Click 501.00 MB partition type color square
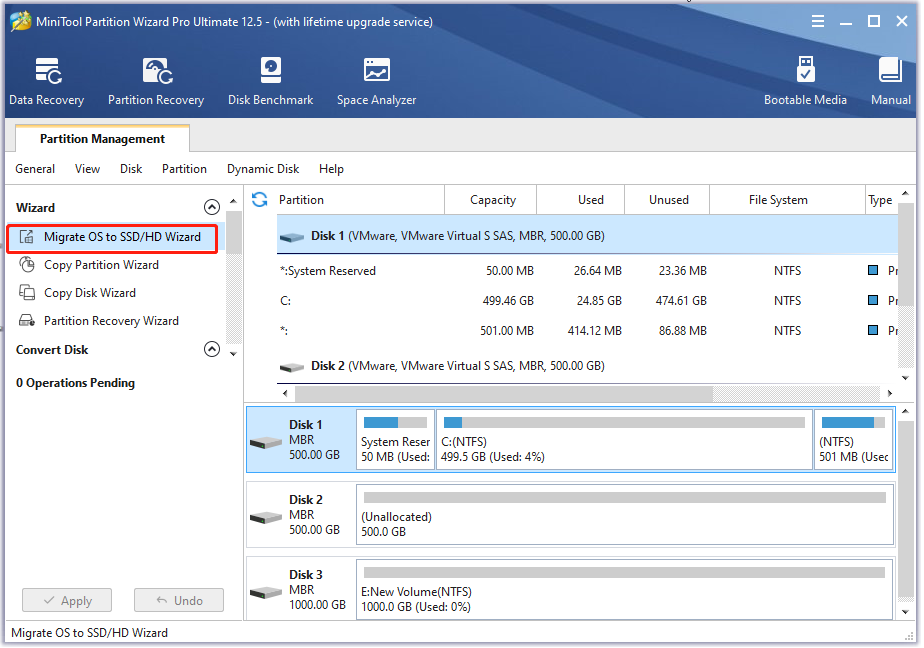924x648 pixels. point(873,330)
